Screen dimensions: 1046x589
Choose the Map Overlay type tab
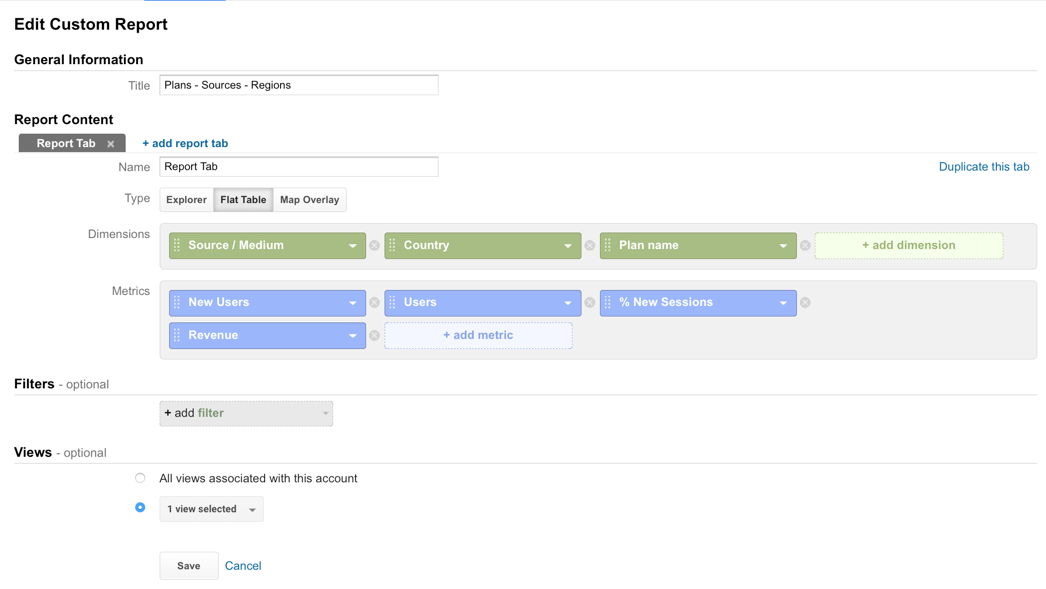pyautogui.click(x=309, y=200)
